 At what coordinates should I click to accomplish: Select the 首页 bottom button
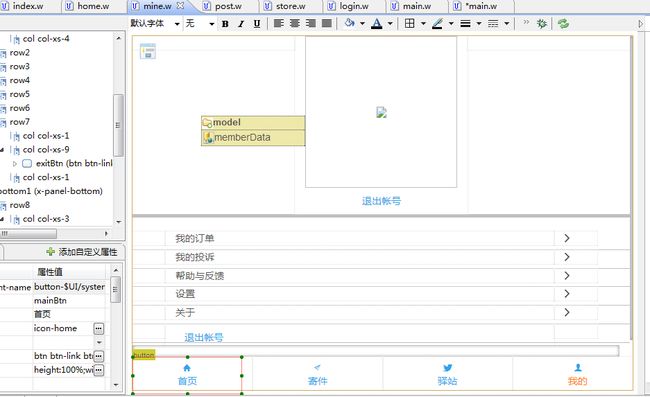pos(187,375)
